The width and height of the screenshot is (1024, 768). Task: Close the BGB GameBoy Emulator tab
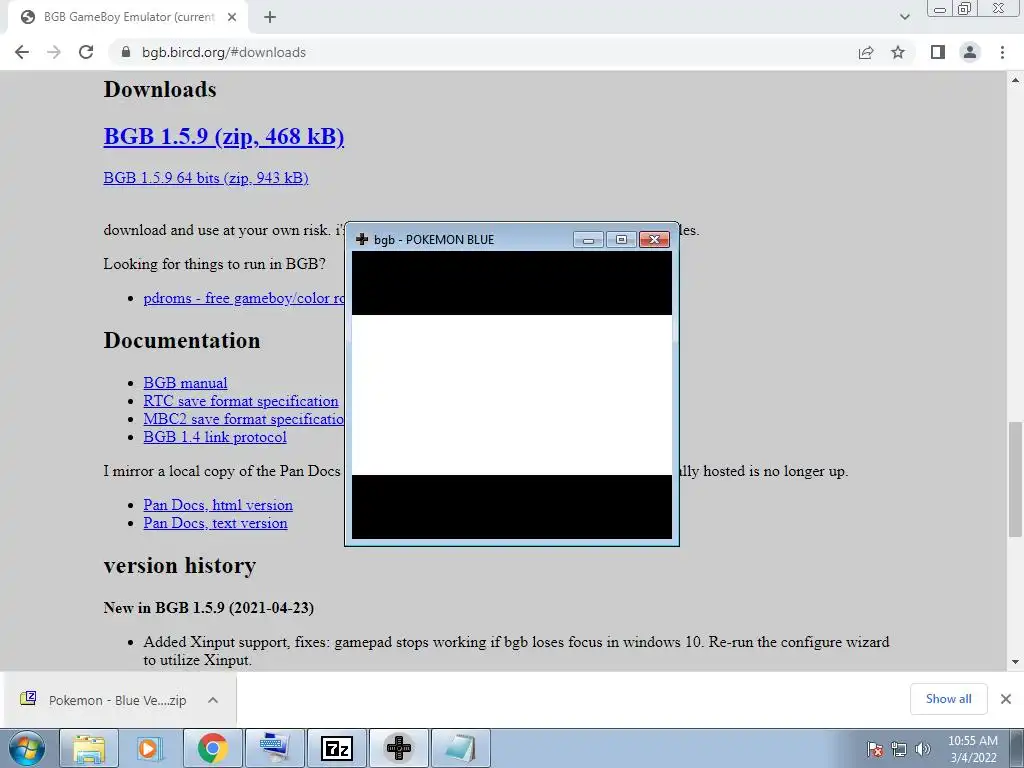(232, 17)
